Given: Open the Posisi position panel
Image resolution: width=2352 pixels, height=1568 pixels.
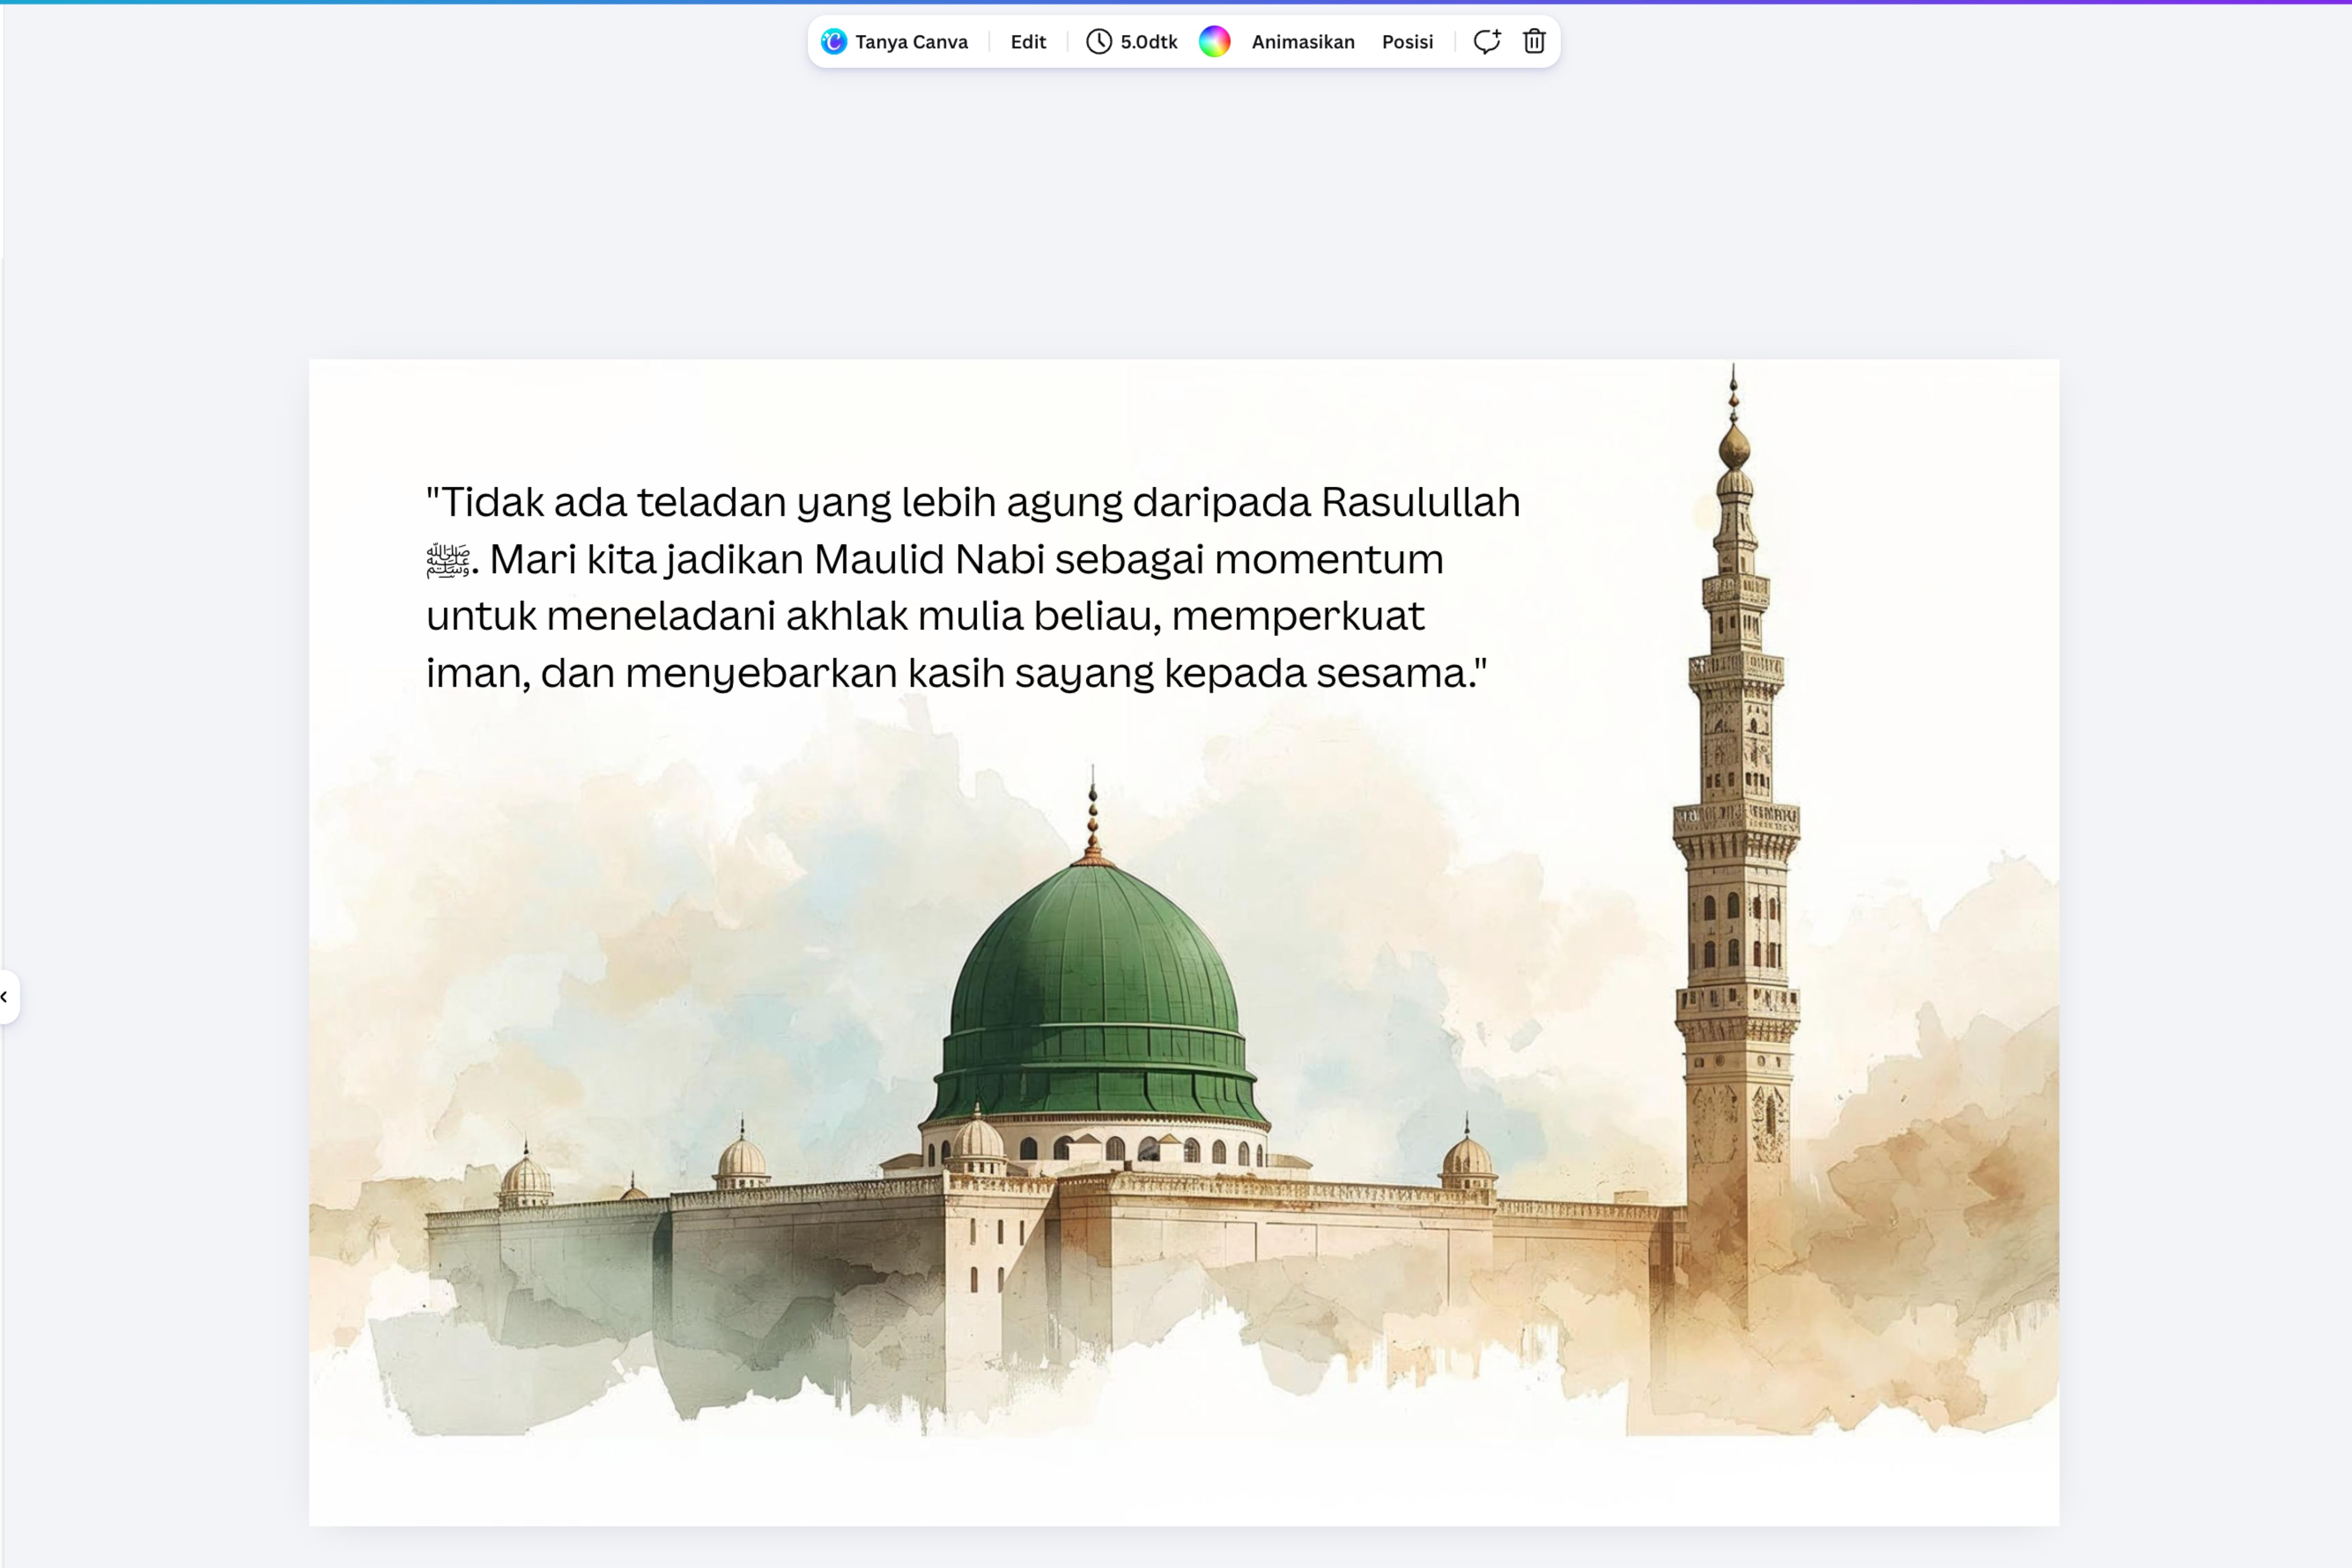Looking at the screenshot, I should tap(1407, 42).
